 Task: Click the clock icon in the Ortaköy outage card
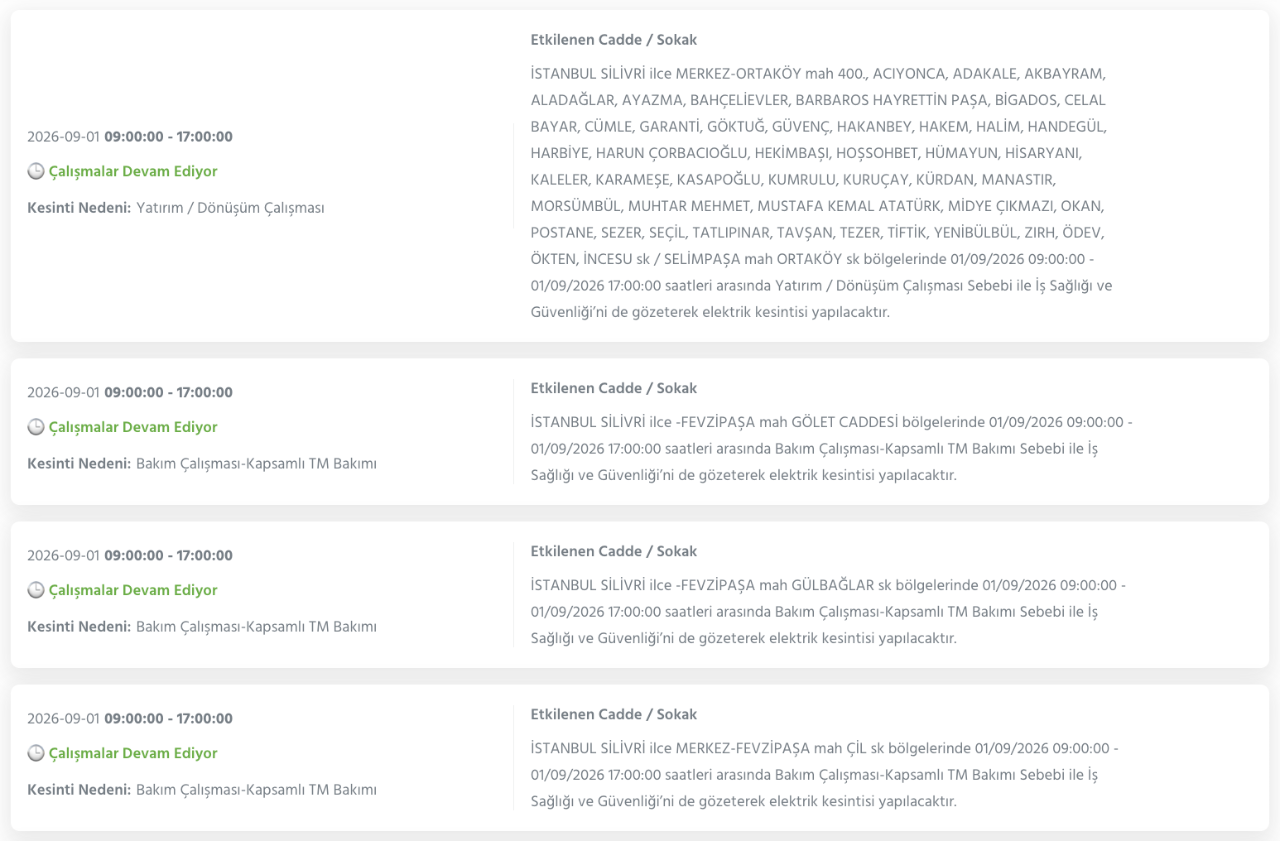[36, 172]
